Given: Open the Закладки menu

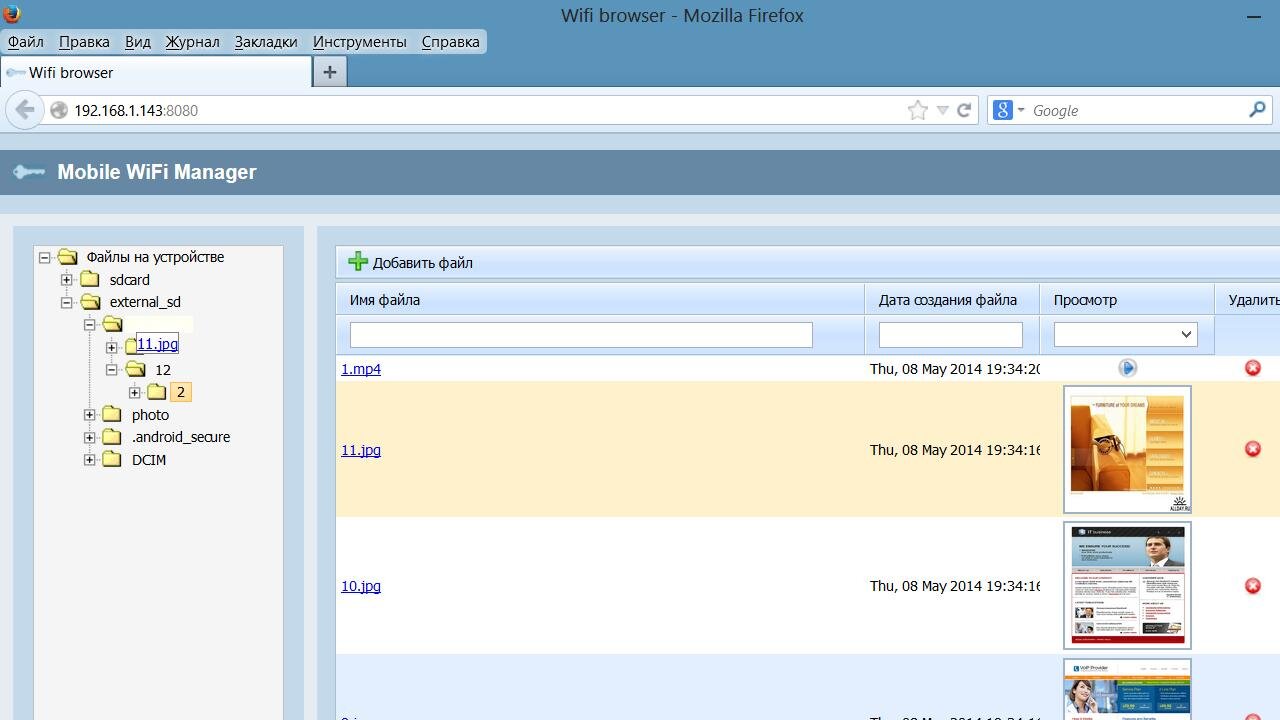Looking at the screenshot, I should pyautogui.click(x=266, y=42).
